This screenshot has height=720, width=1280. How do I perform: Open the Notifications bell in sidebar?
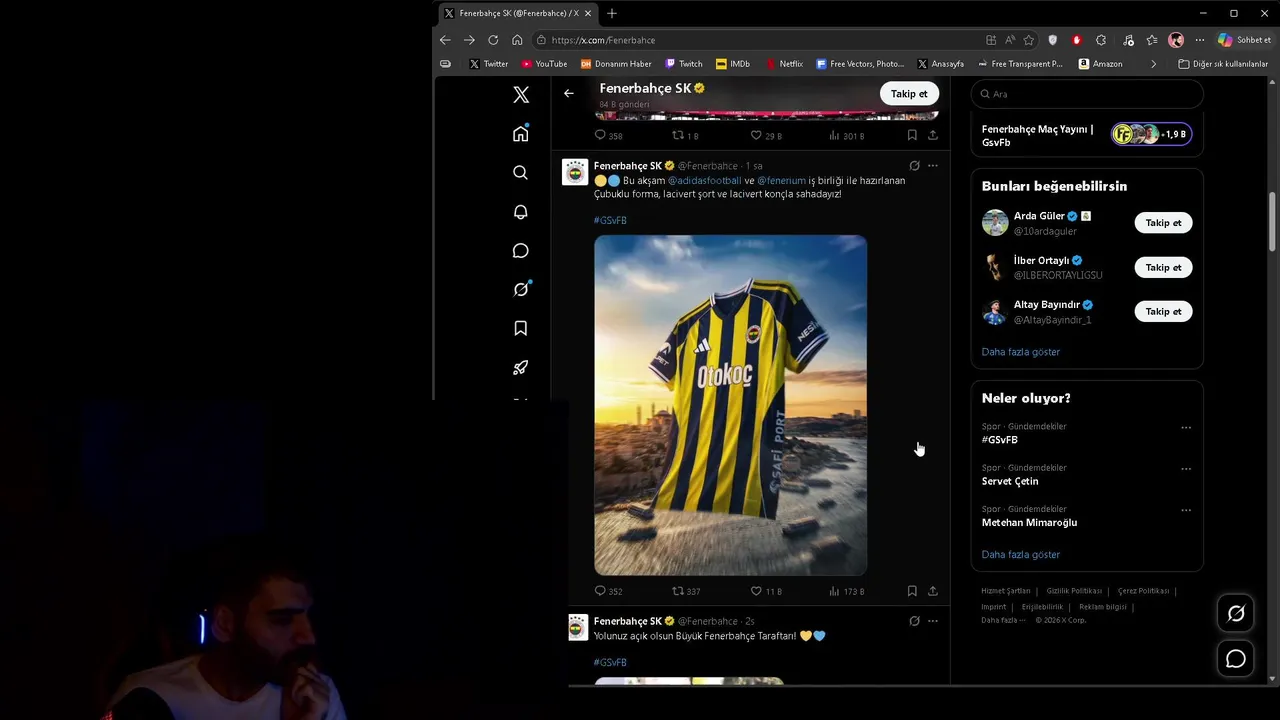tap(520, 212)
